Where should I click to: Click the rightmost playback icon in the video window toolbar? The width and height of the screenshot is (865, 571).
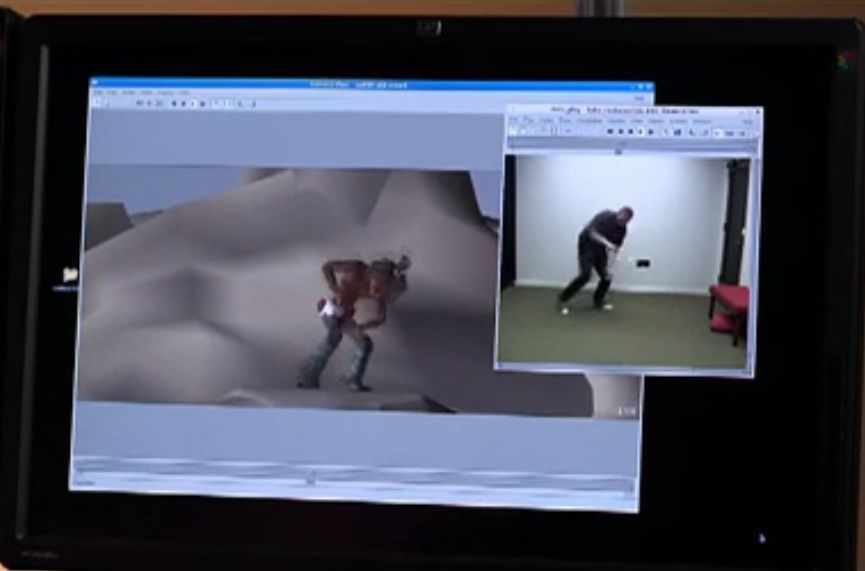tap(651, 132)
